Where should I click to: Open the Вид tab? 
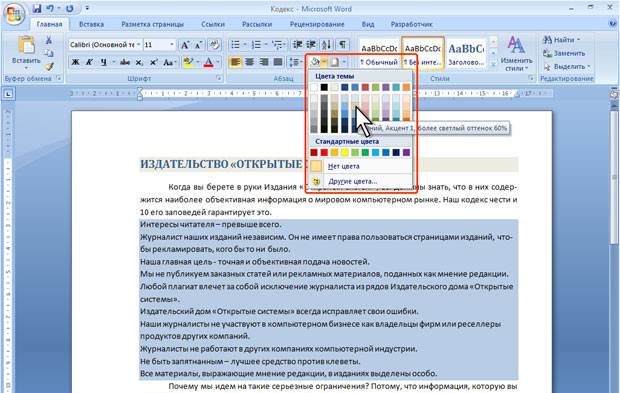pyautogui.click(x=368, y=24)
